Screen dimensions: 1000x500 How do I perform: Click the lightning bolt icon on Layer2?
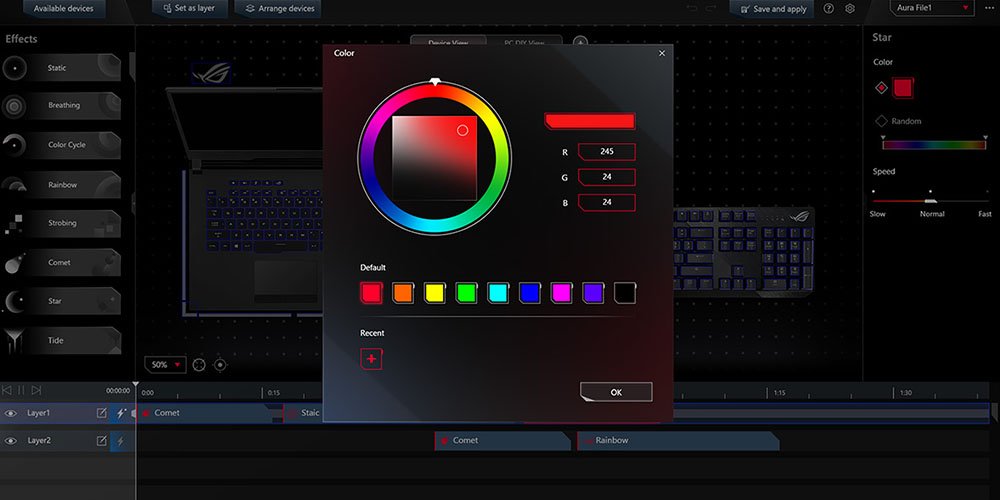tap(121, 441)
